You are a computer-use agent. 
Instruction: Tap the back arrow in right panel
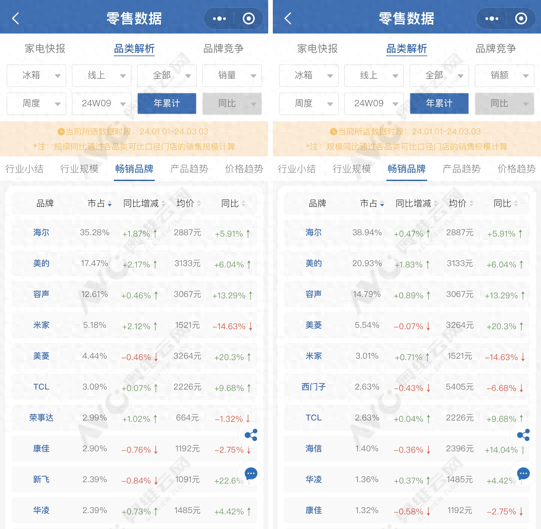pyautogui.click(x=288, y=18)
